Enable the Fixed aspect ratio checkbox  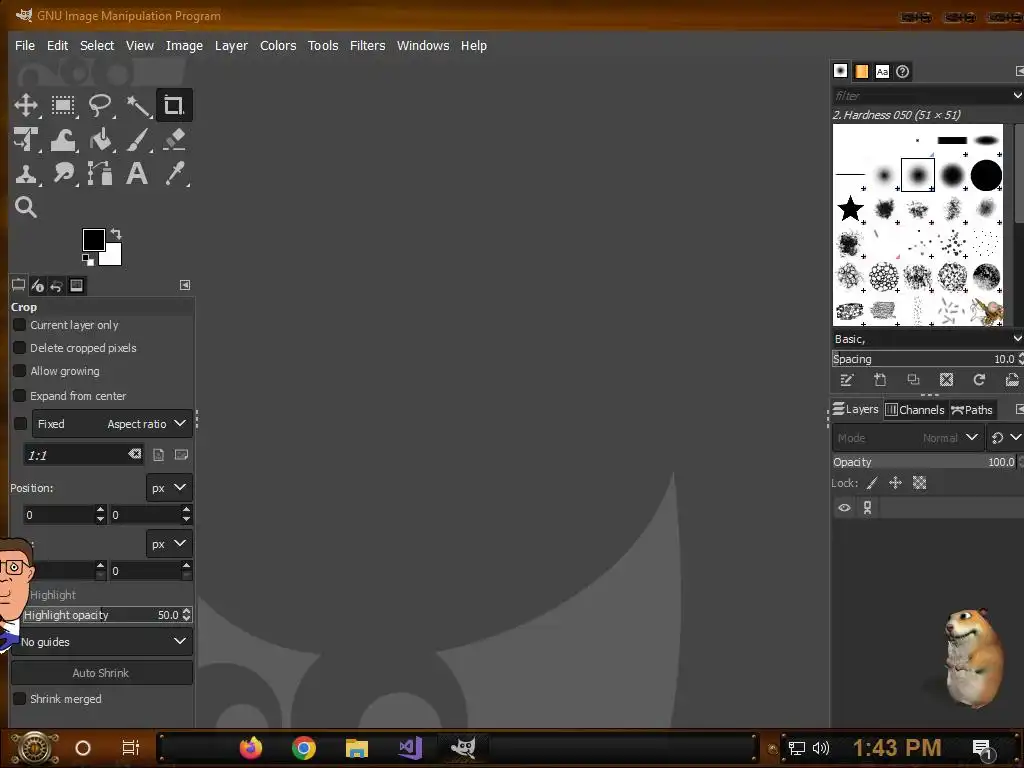(20, 424)
